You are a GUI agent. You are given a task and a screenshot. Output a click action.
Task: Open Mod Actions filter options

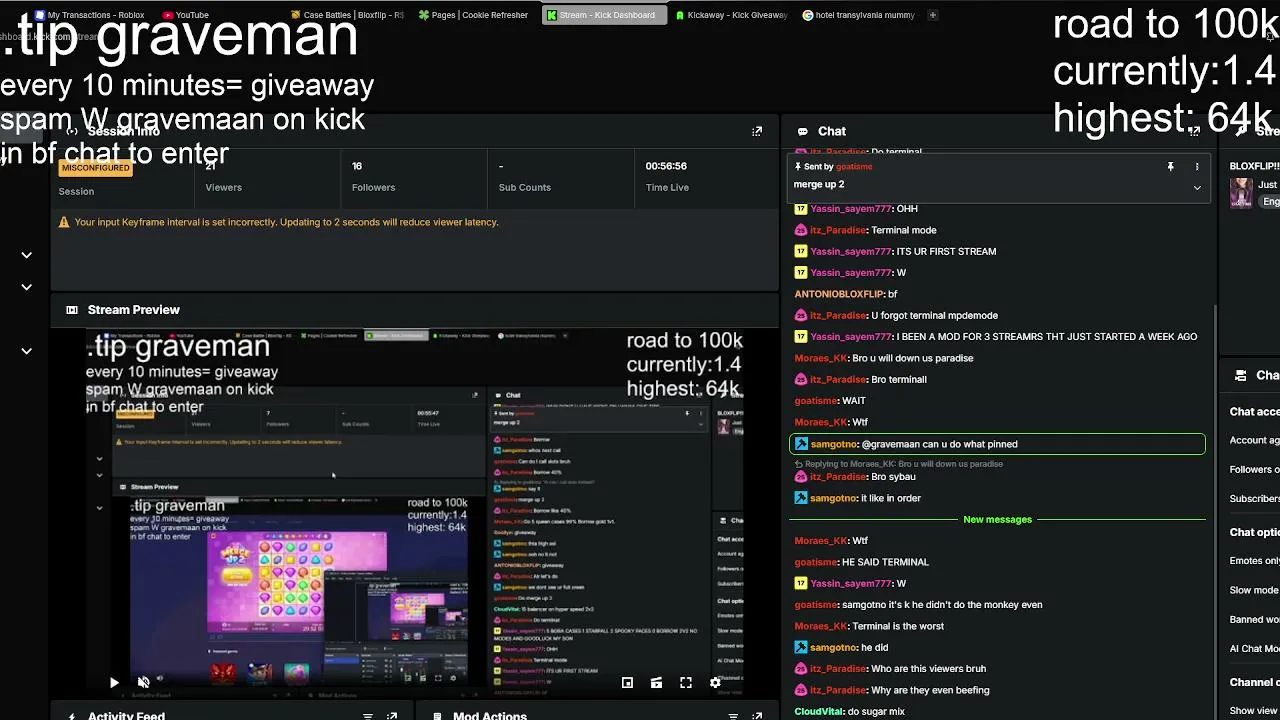click(x=733, y=716)
